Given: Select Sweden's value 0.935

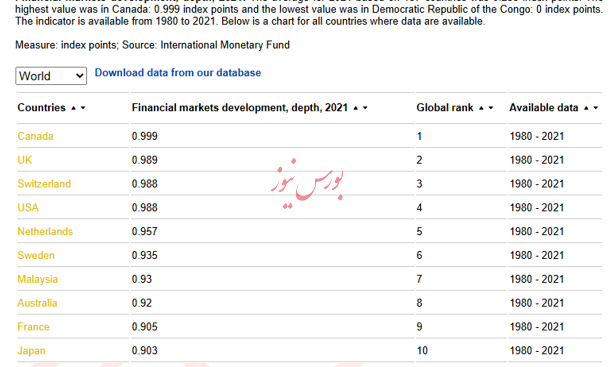Looking at the screenshot, I should coord(144,255).
